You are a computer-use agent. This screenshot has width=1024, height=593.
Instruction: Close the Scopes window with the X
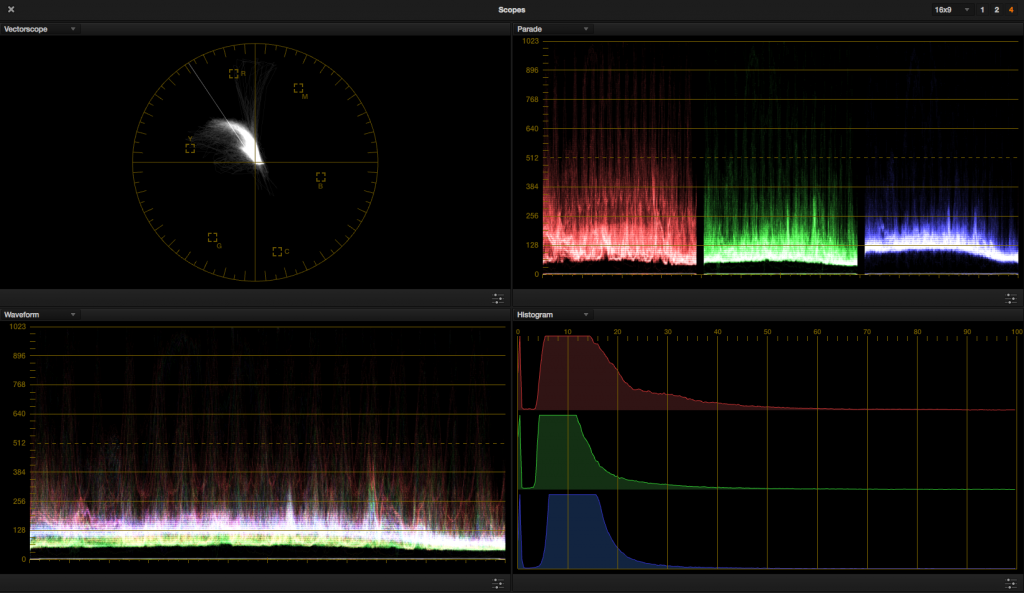pos(10,9)
